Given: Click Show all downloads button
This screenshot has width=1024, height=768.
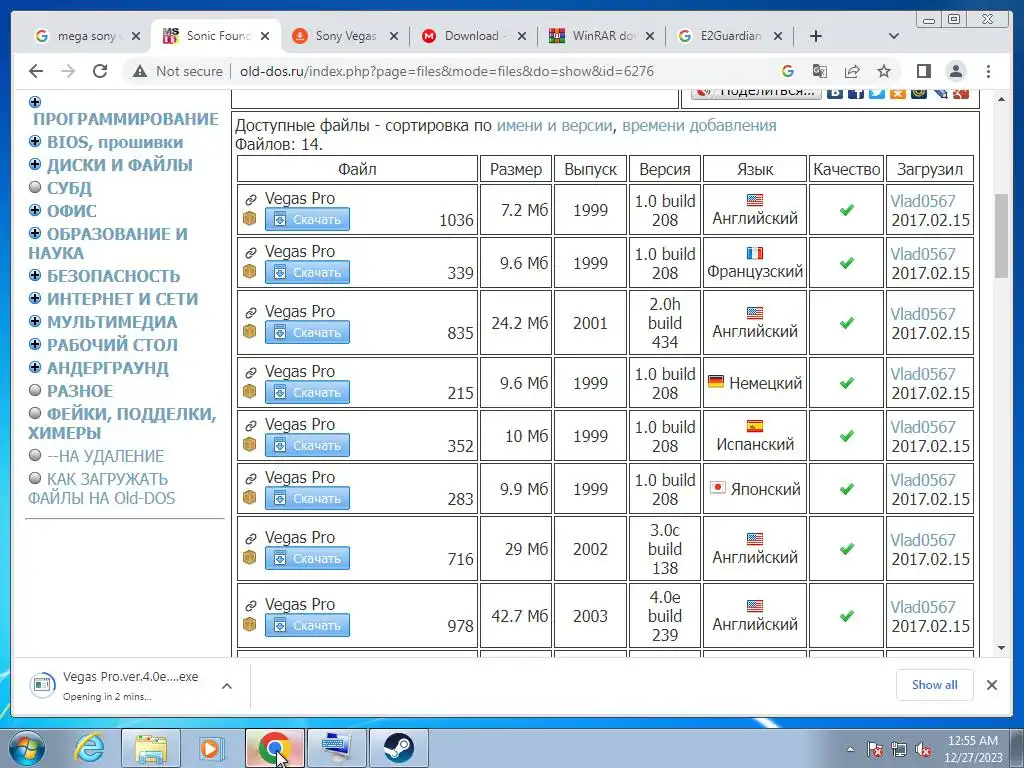Looking at the screenshot, I should (x=935, y=685).
